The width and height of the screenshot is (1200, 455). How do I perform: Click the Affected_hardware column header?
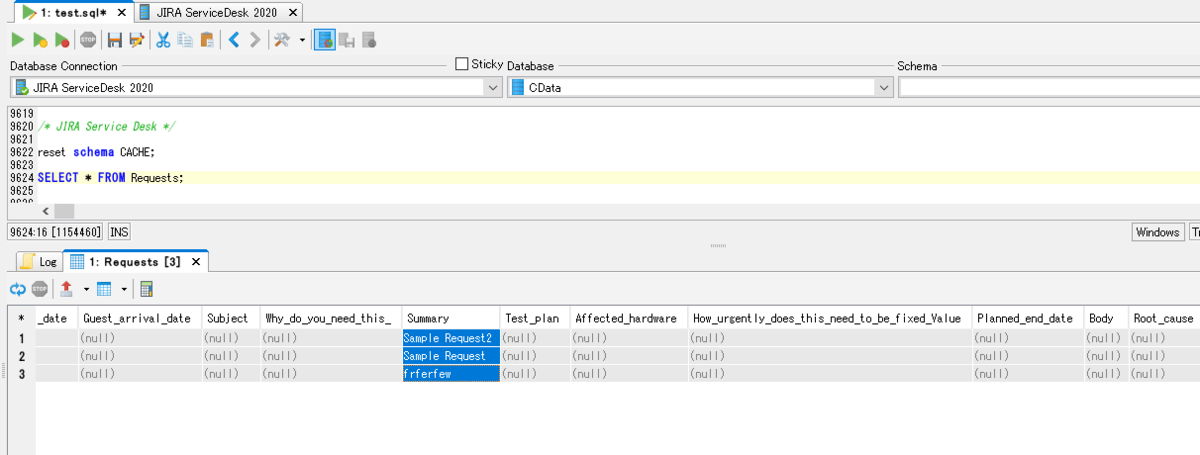pyautogui.click(x=629, y=318)
